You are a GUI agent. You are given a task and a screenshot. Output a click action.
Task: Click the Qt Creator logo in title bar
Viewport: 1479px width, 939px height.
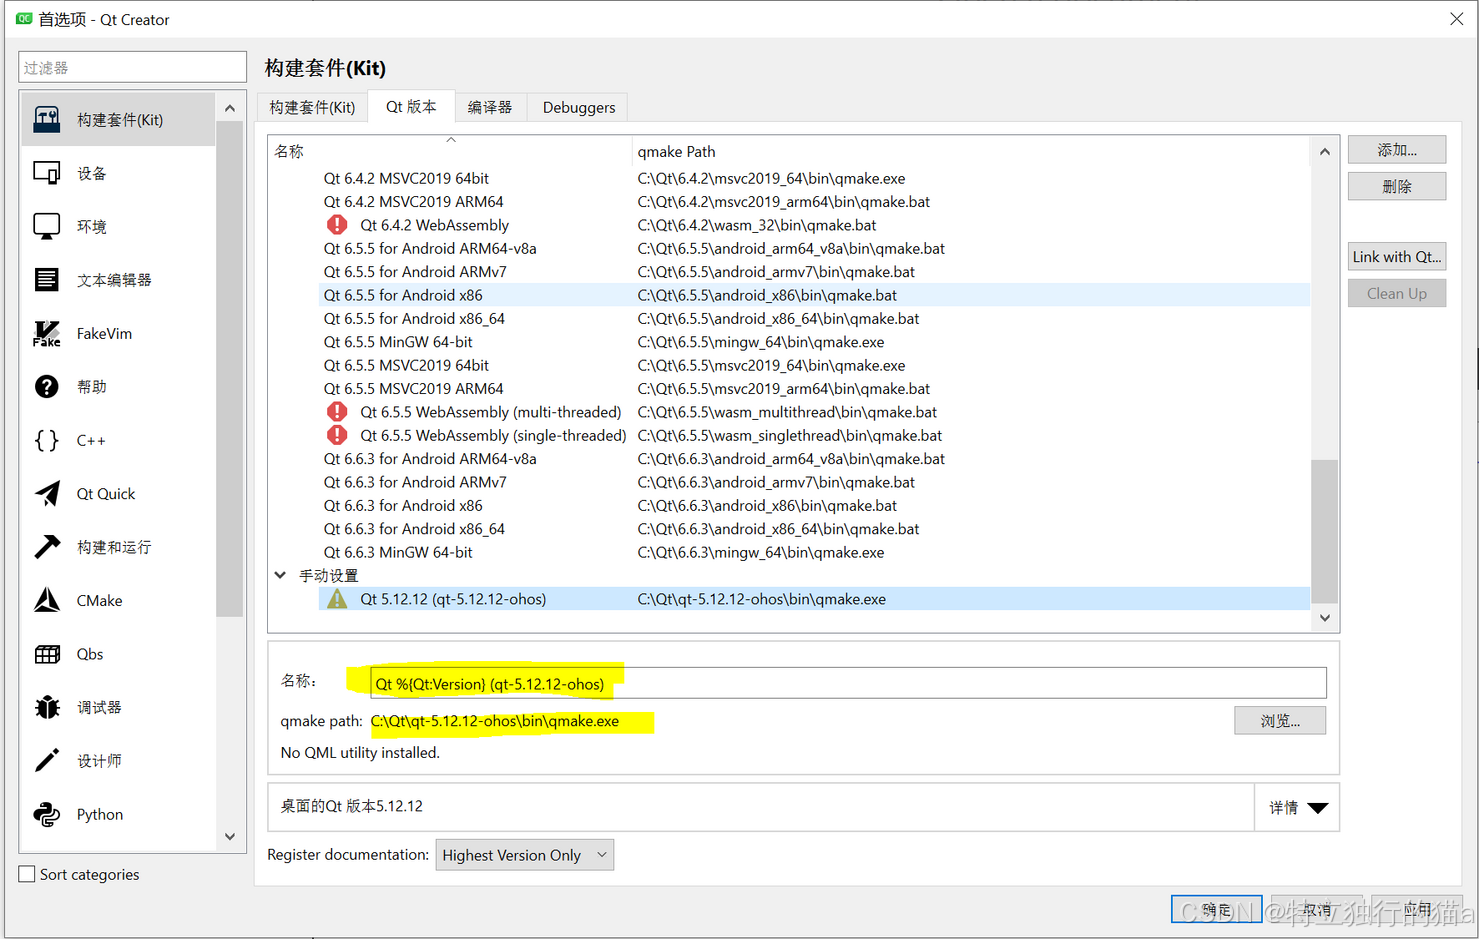[x=24, y=19]
